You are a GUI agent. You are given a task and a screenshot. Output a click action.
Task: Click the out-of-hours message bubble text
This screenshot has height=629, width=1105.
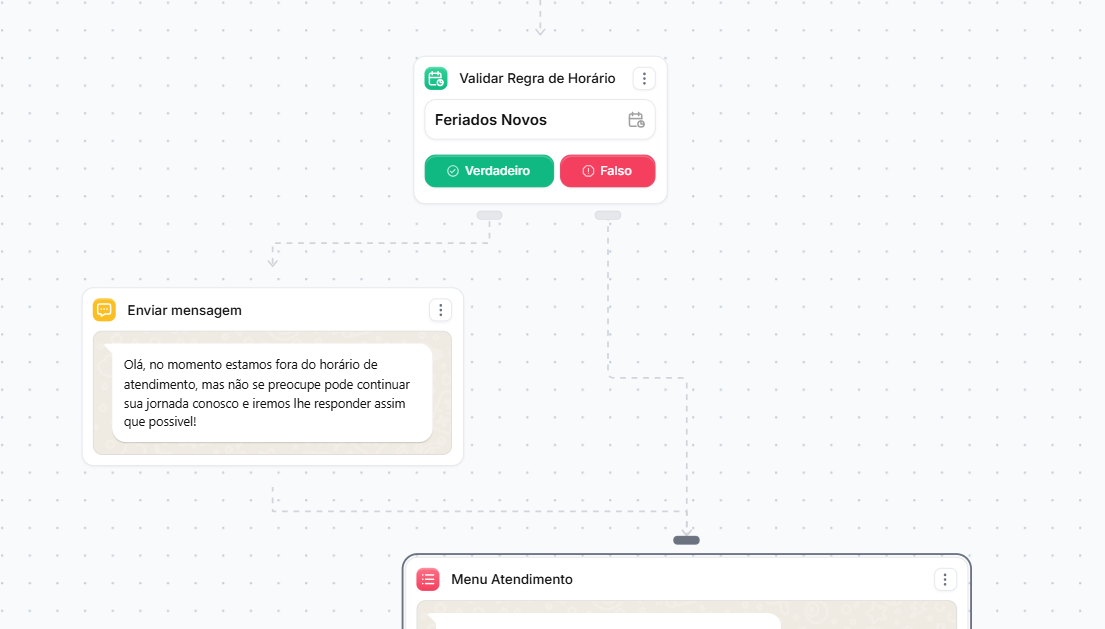coord(267,393)
